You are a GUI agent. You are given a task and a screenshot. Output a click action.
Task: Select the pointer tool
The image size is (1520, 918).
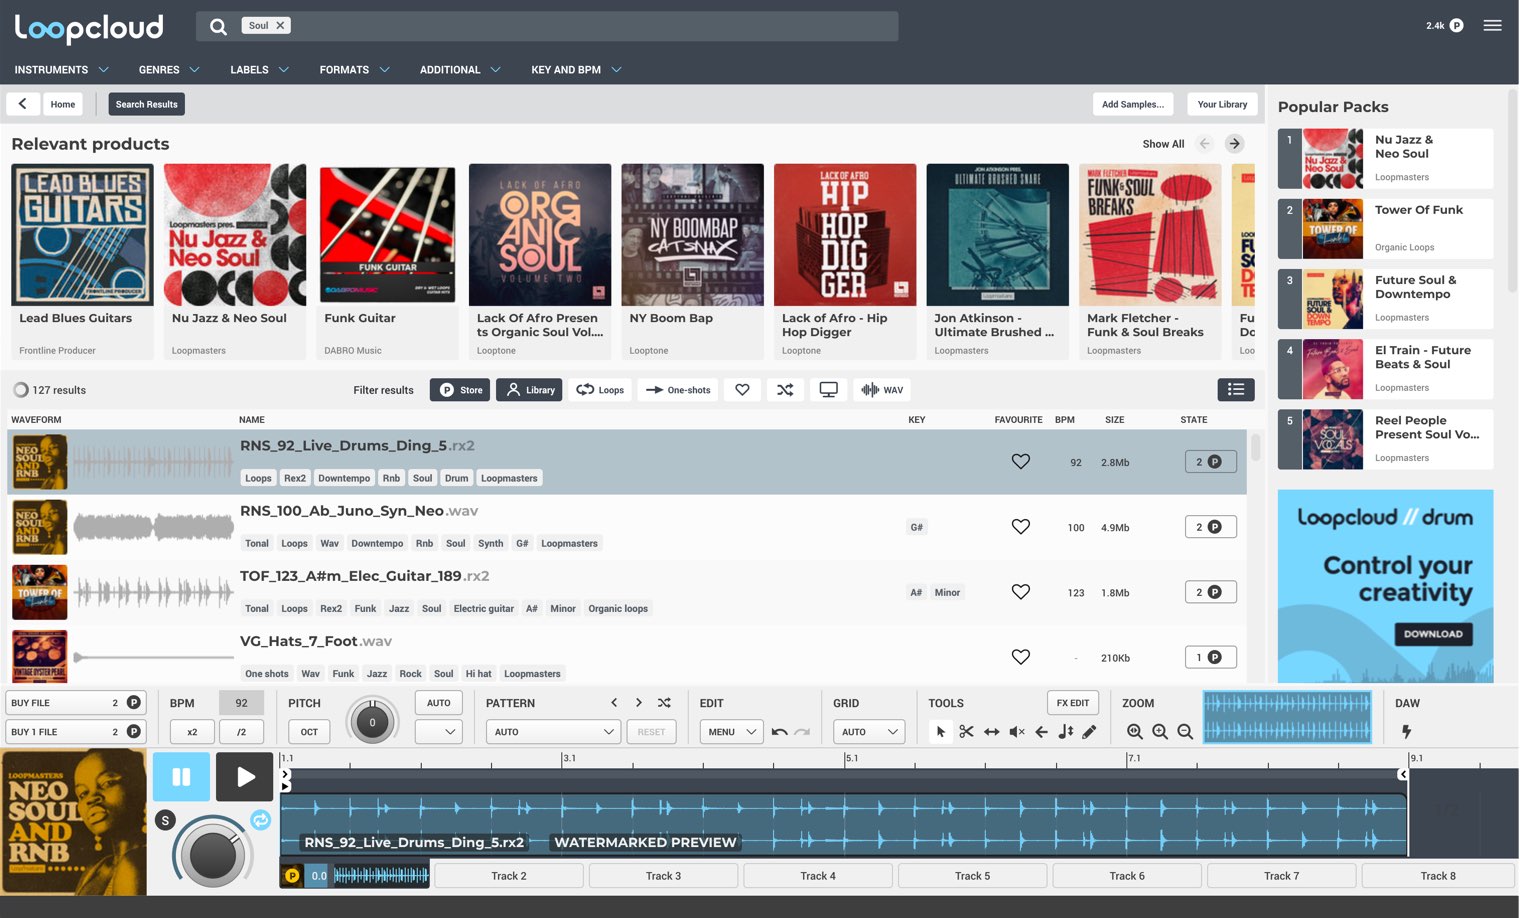click(940, 732)
